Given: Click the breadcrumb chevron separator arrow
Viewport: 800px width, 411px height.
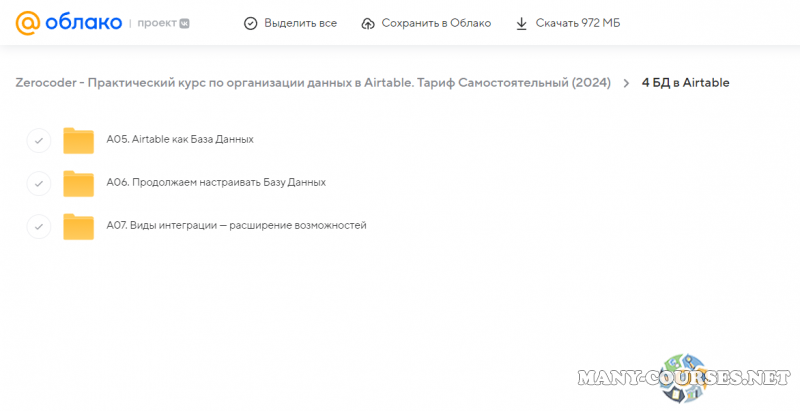Looking at the screenshot, I should (626, 83).
